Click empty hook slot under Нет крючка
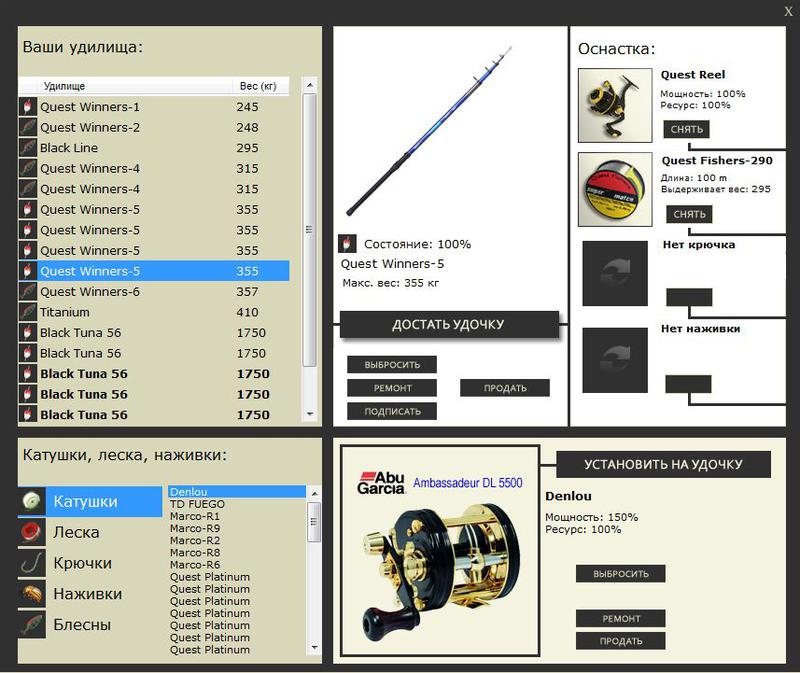The width and height of the screenshot is (800, 673). (615, 273)
